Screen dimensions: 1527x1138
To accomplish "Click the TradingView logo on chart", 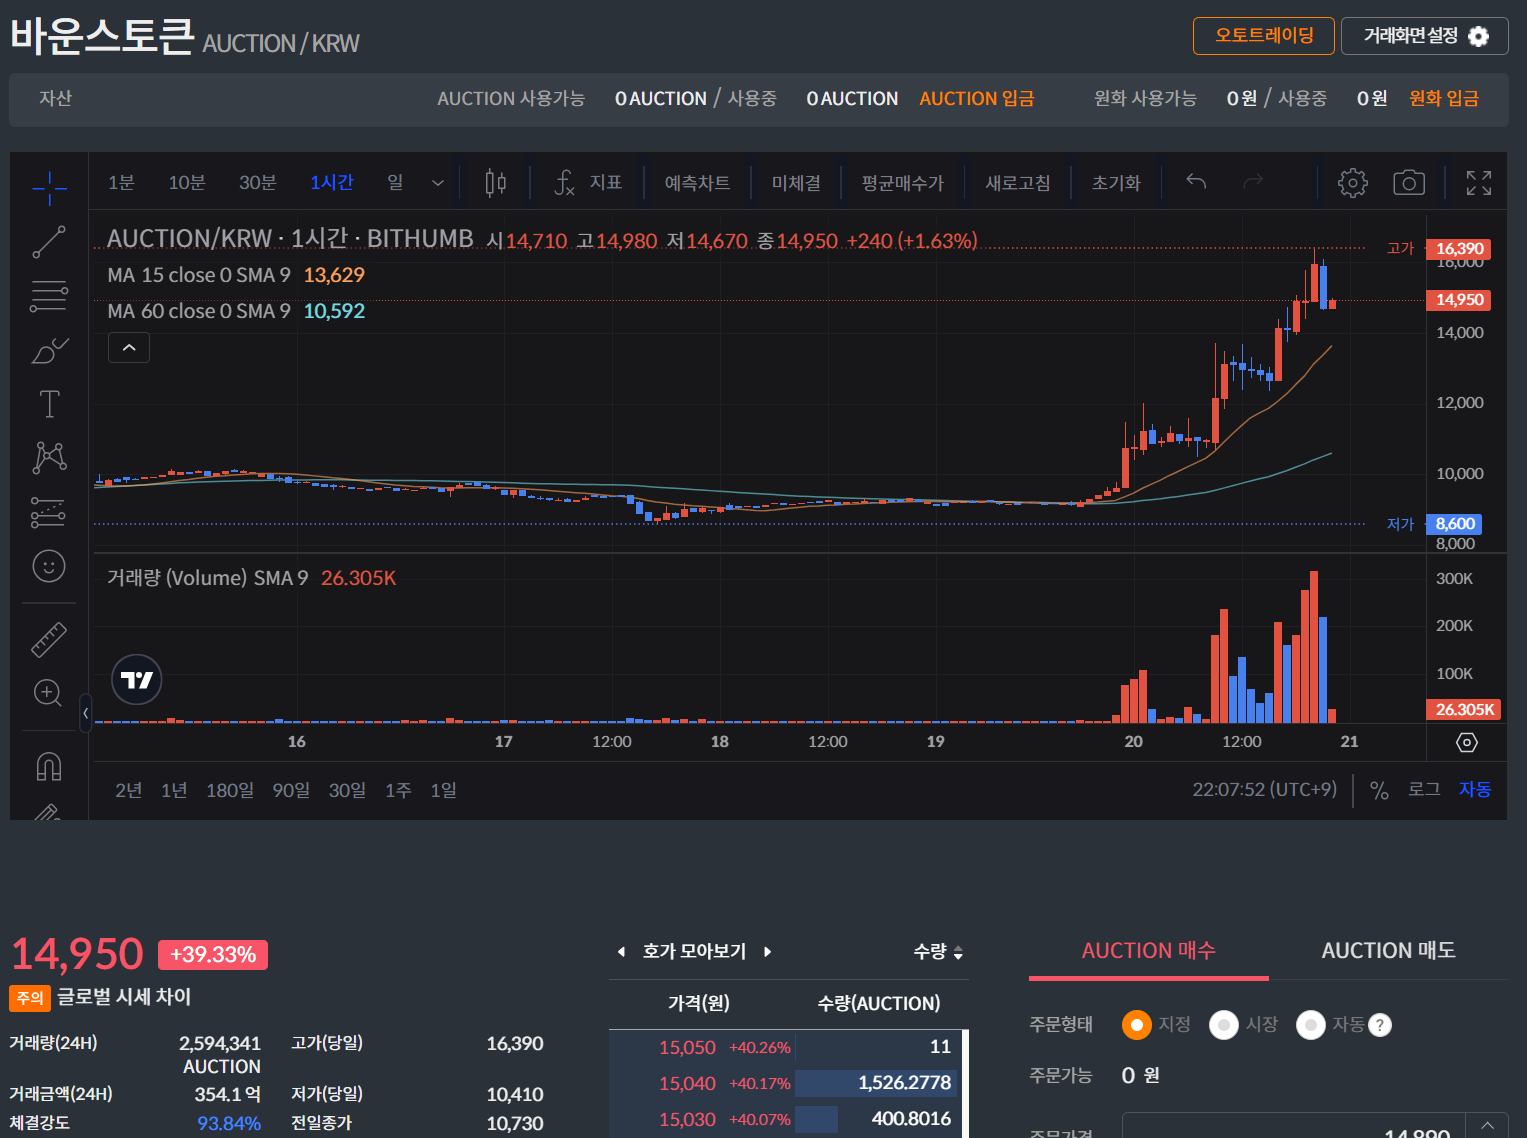I will tap(137, 680).
